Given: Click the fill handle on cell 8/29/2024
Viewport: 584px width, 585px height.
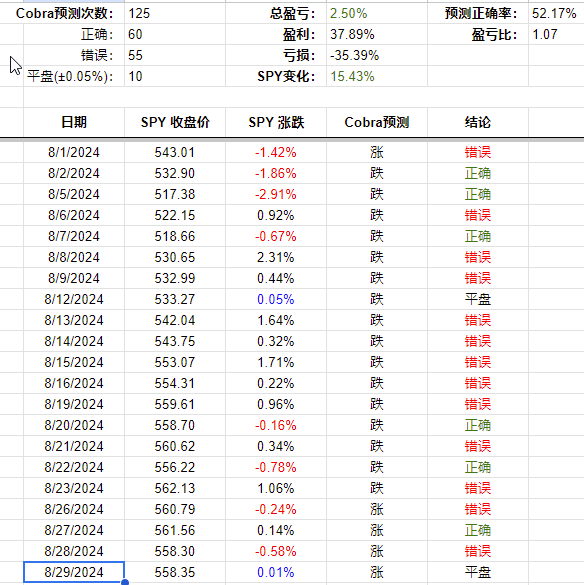Looking at the screenshot, I should click(x=125, y=582).
